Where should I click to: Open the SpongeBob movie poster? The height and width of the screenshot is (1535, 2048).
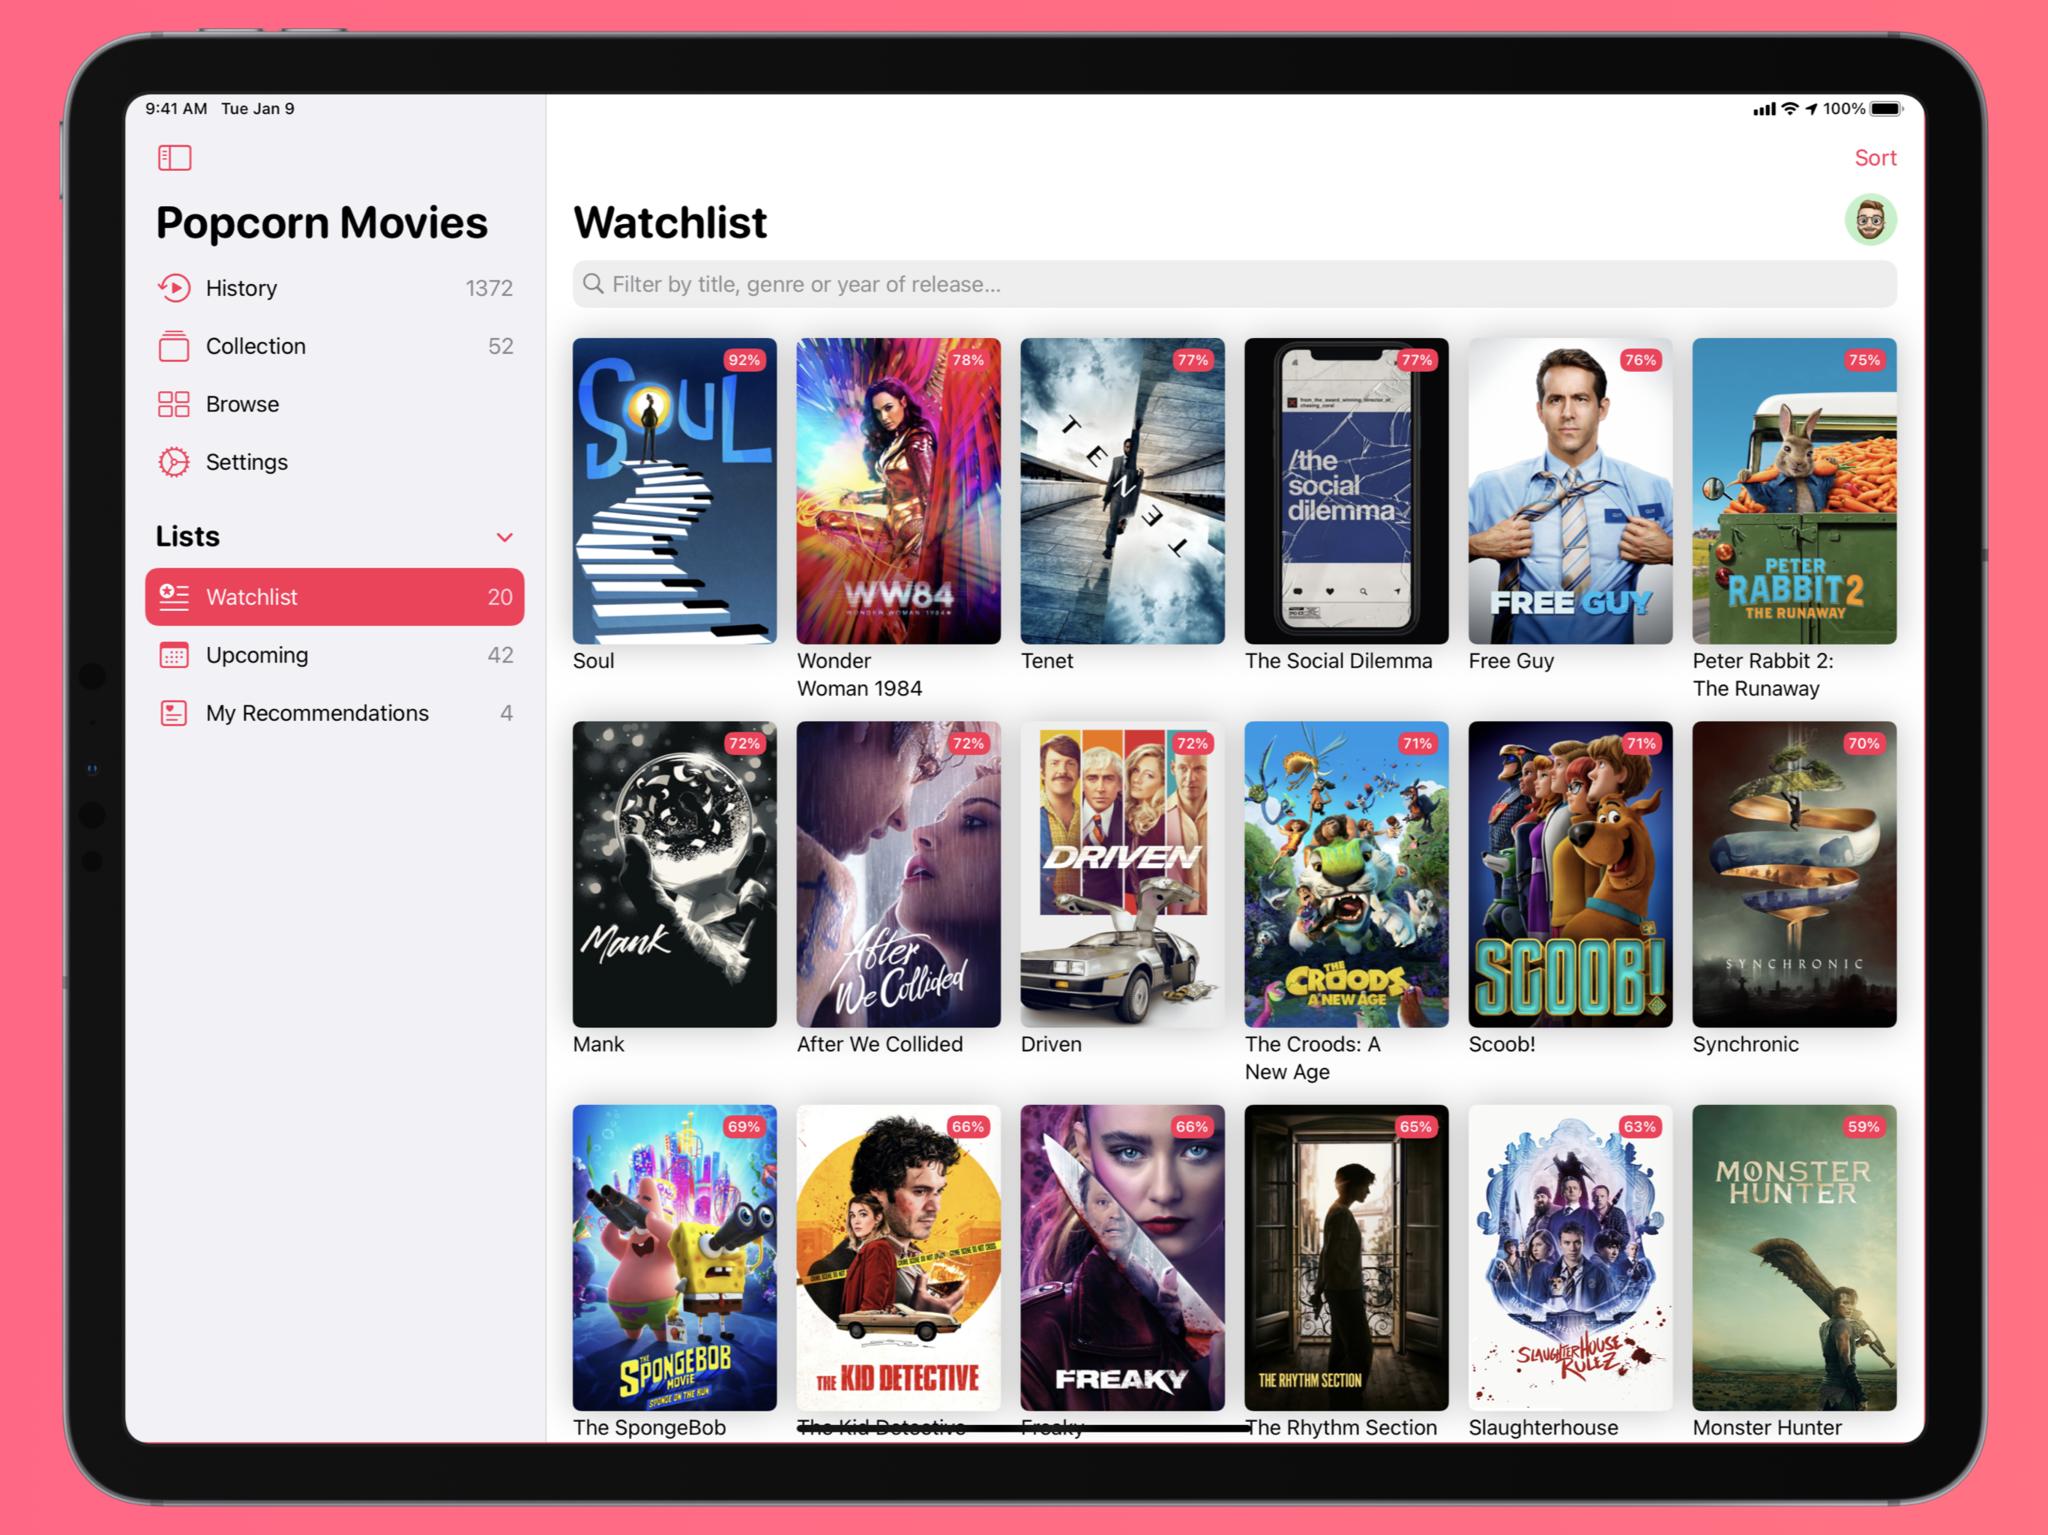674,1257
